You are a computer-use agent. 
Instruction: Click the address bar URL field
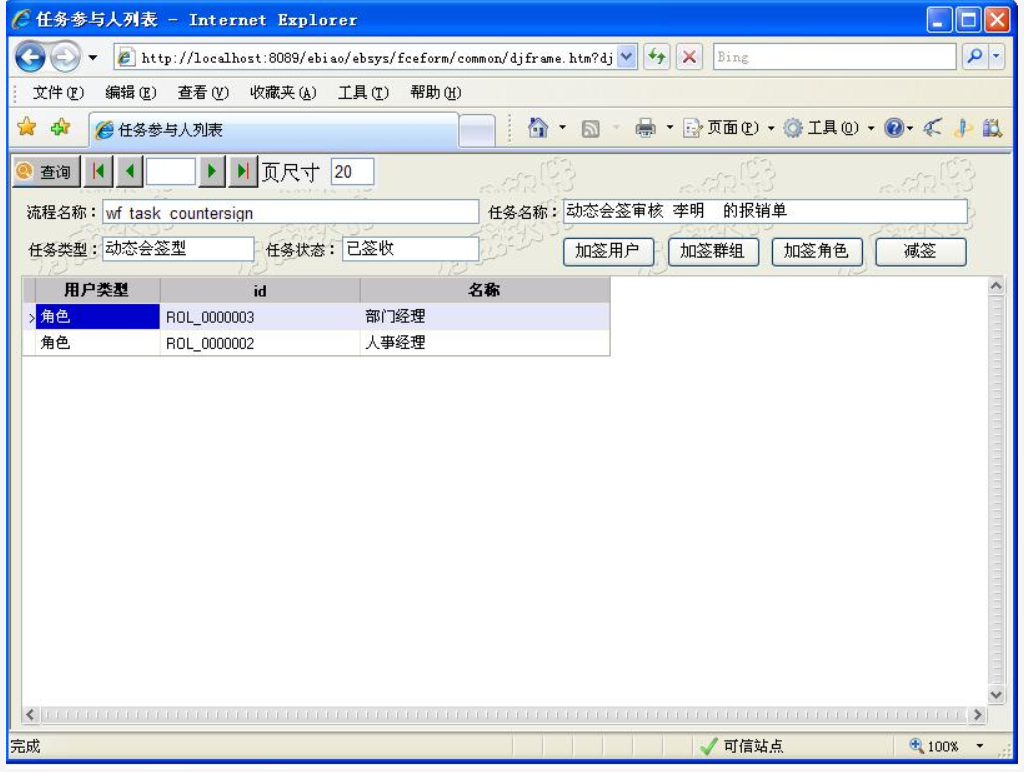[x=366, y=57]
